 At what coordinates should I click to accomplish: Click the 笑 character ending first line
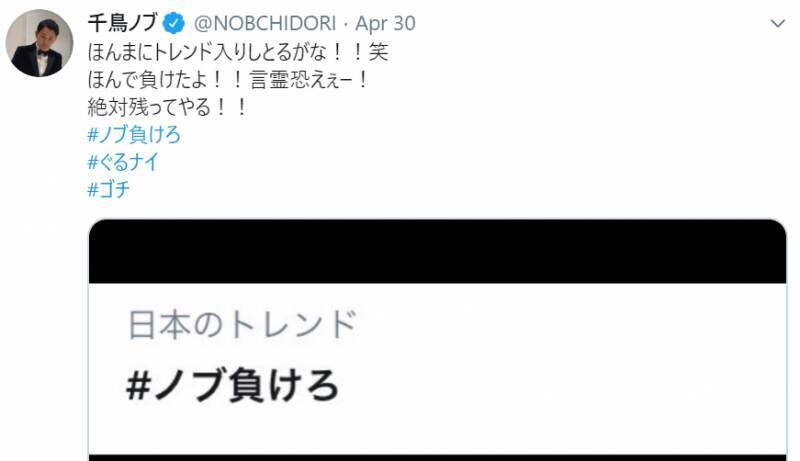(379, 52)
